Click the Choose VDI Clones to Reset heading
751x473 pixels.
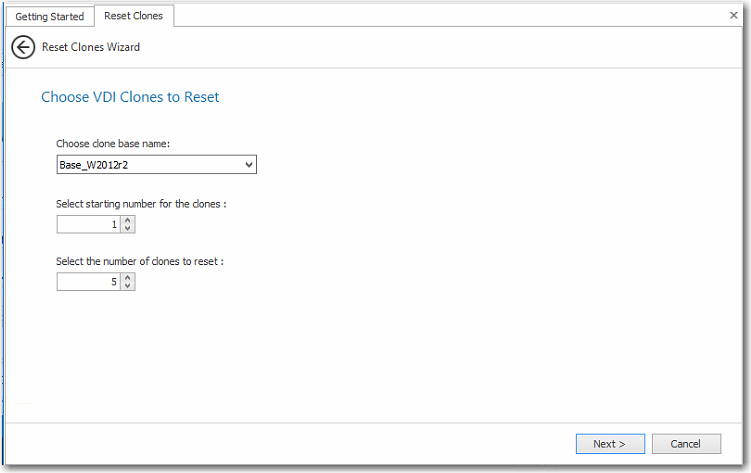(130, 97)
